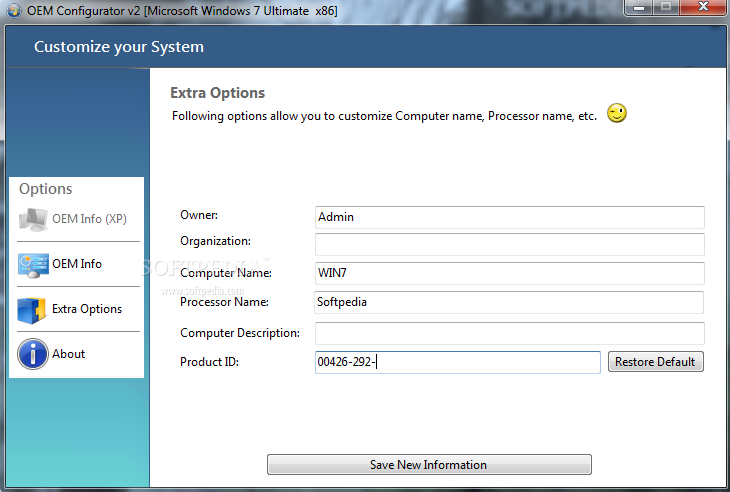
Task: Click the Computer Name field with WIN7
Action: (x=509, y=273)
